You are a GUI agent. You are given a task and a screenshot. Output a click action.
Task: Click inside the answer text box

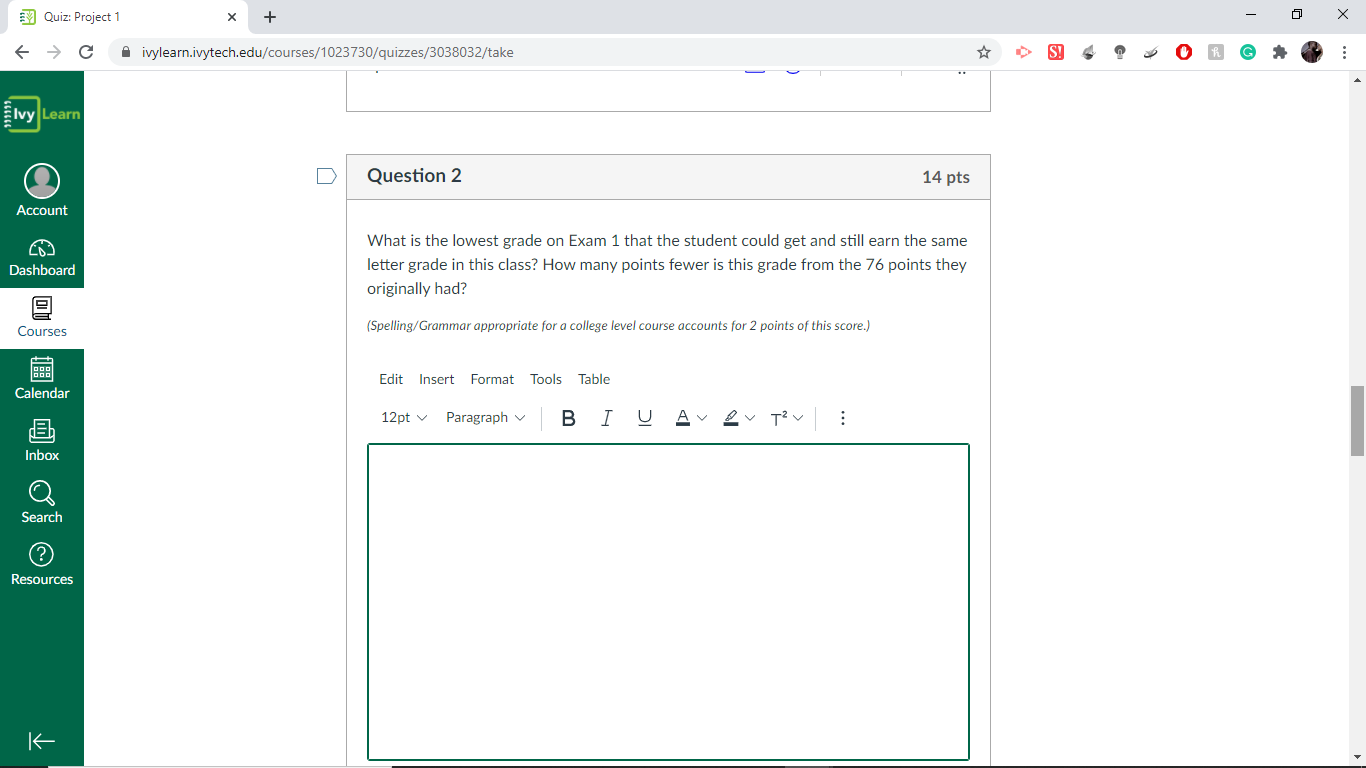tap(668, 600)
